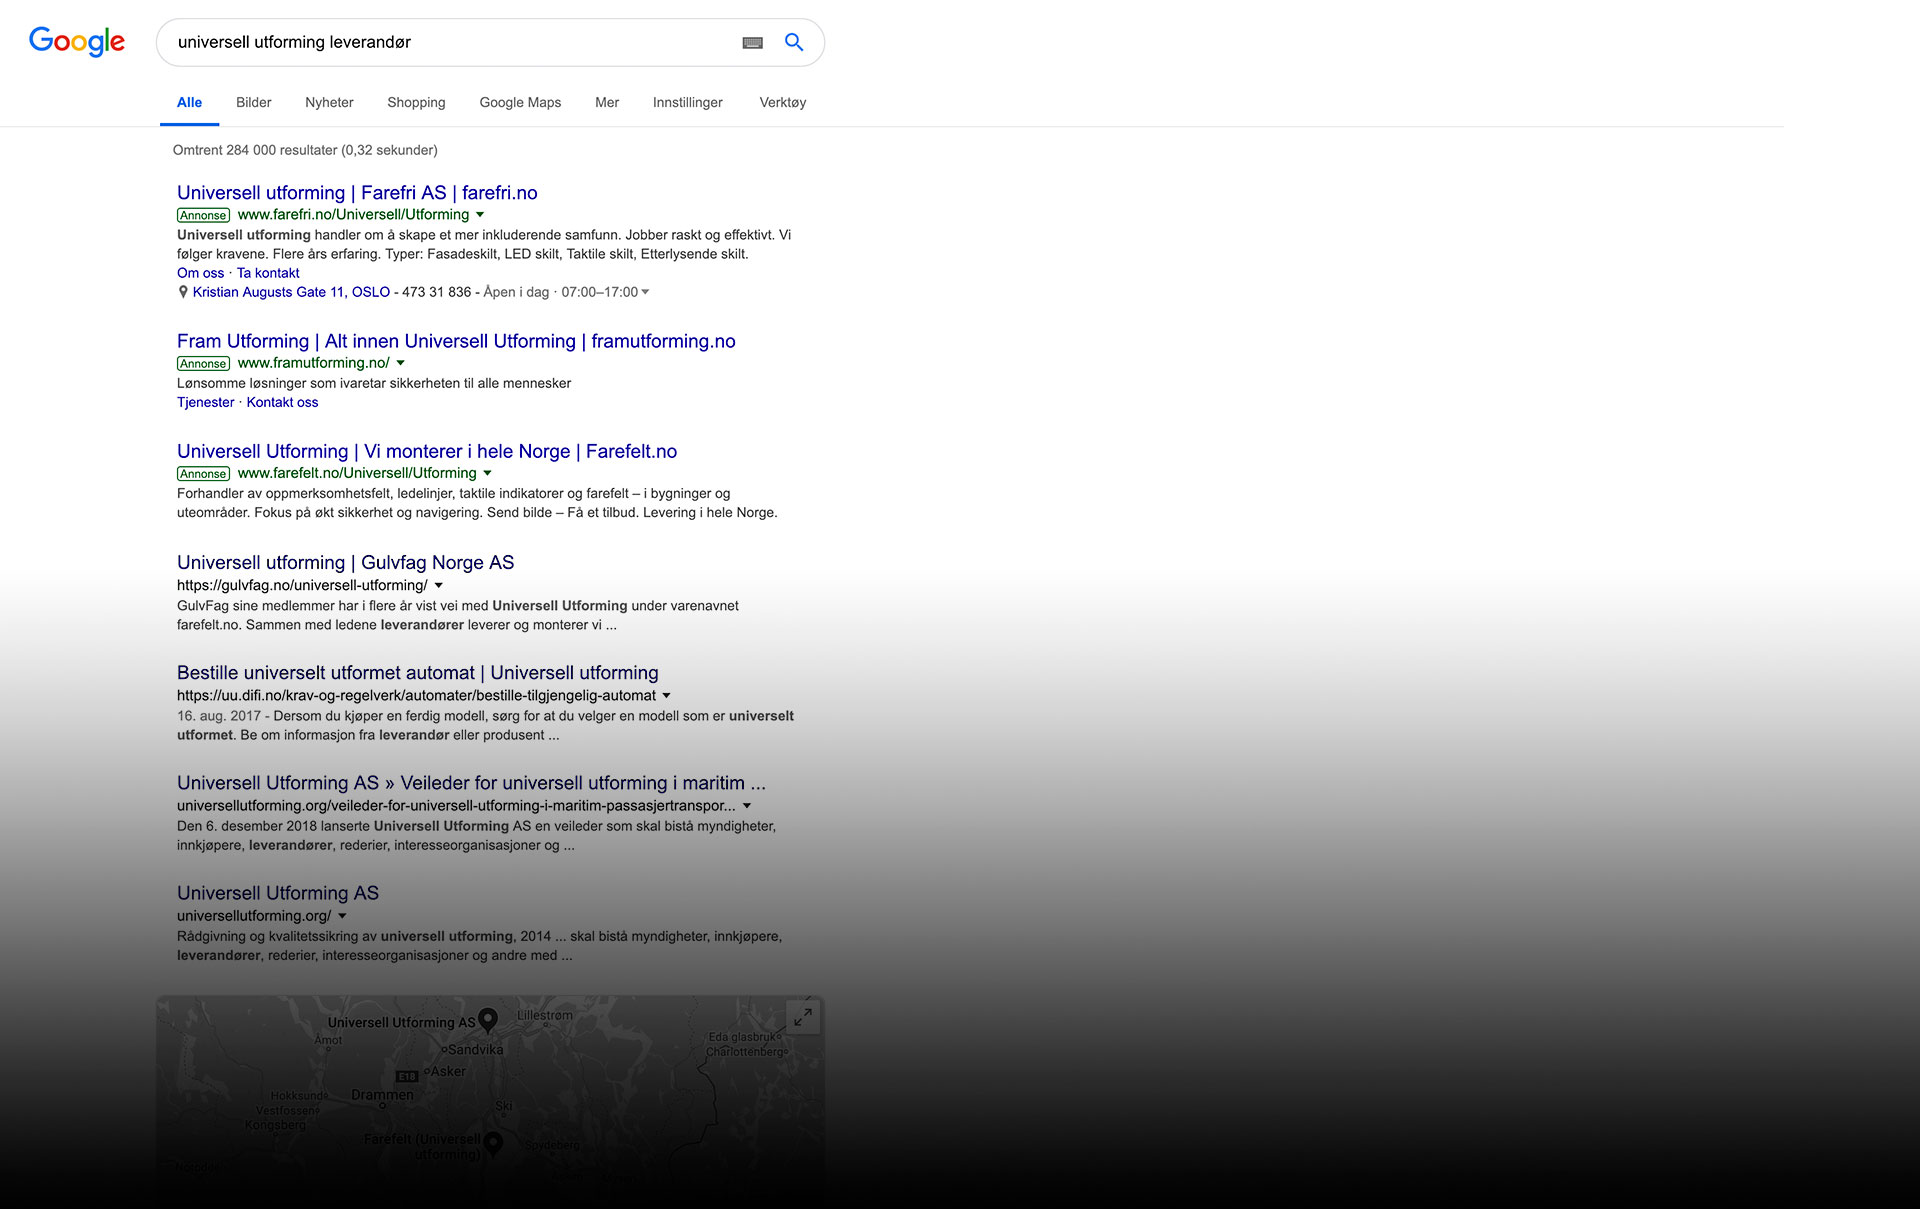The width and height of the screenshot is (1920, 1209).
Task: Switch to the Nyheter tab
Action: pyautogui.click(x=329, y=102)
